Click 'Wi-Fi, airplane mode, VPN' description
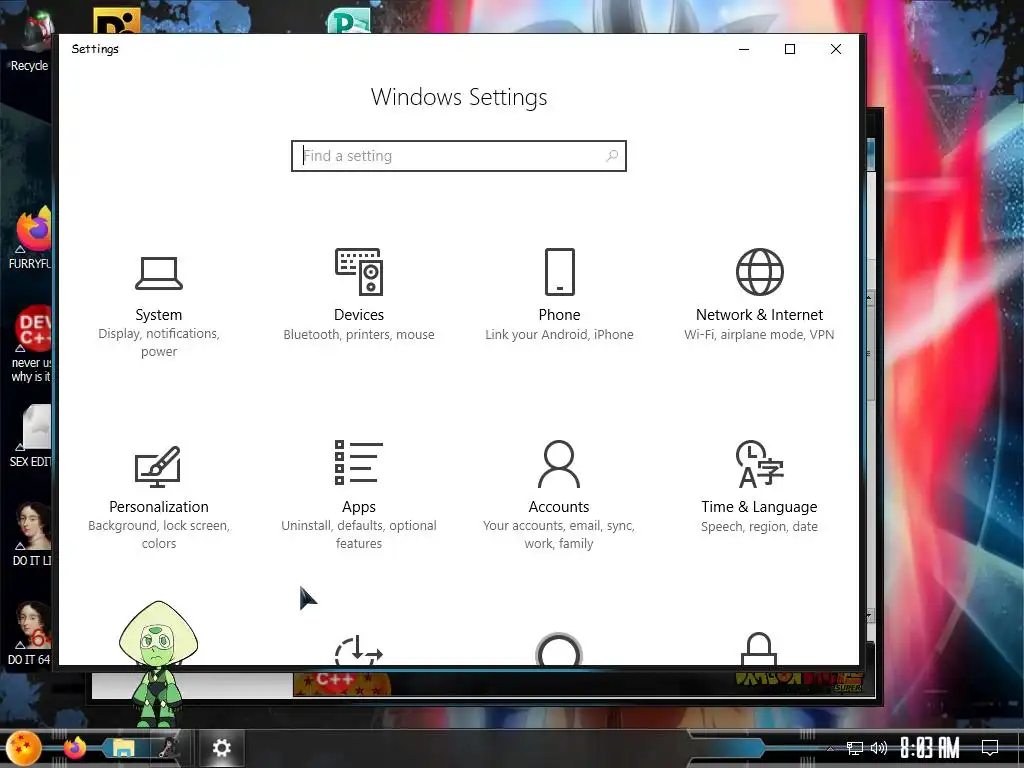This screenshot has height=768, width=1024. [x=760, y=334]
